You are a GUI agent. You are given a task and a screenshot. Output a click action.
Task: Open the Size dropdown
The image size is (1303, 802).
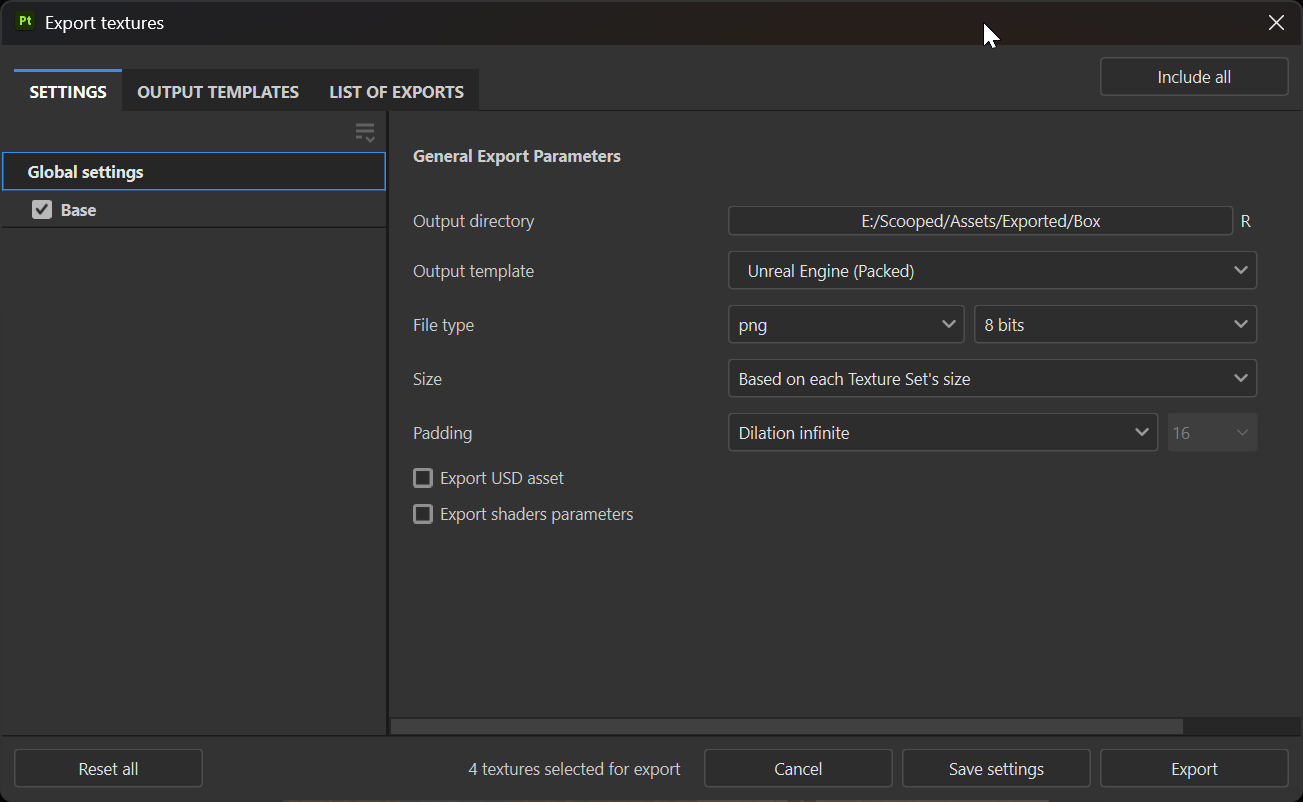992,379
